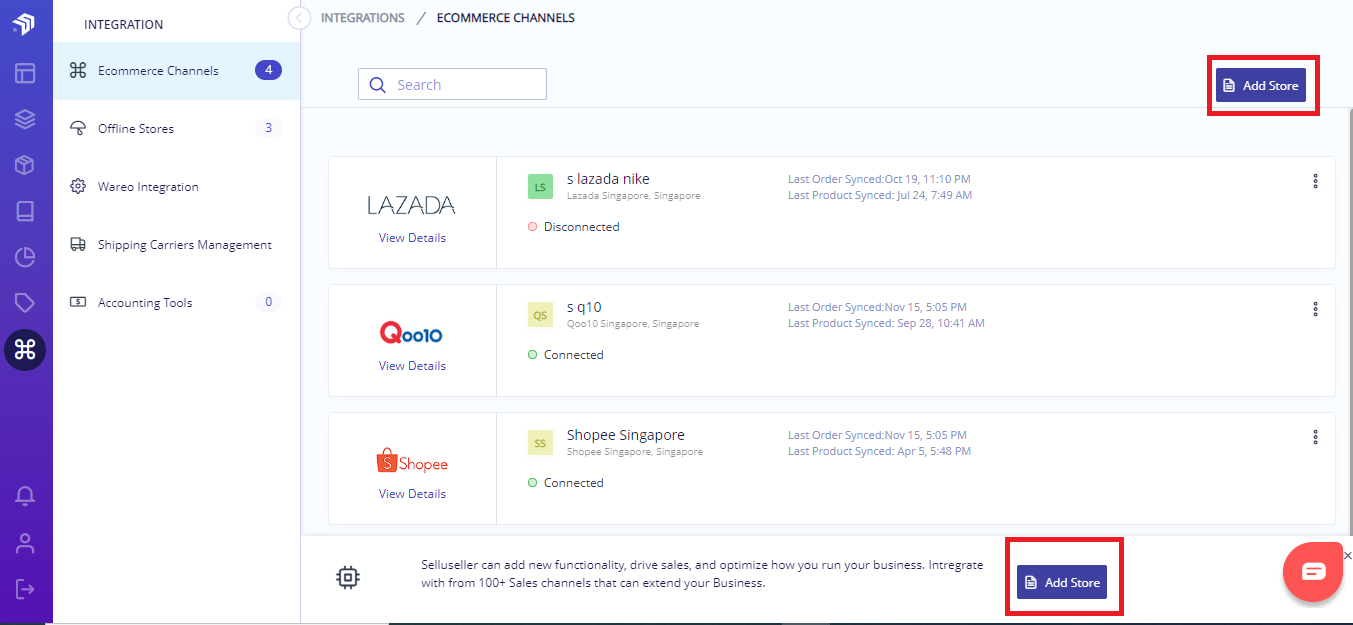Click the Ecommerce Channels count badge 4
This screenshot has height=625, width=1353.
click(268, 70)
